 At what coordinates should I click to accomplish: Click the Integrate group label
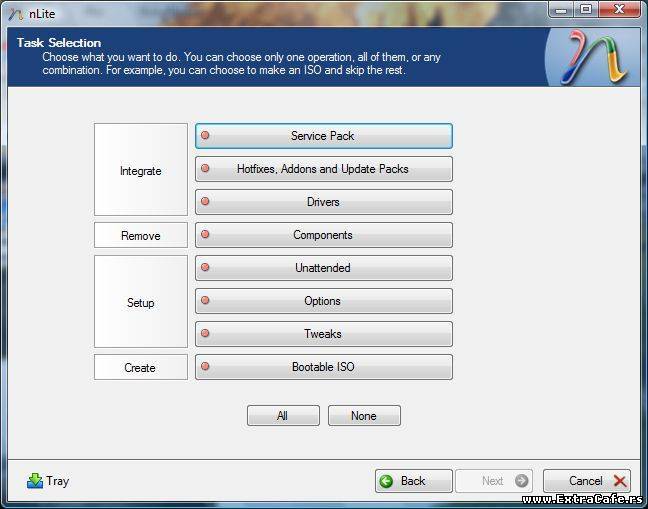point(141,171)
